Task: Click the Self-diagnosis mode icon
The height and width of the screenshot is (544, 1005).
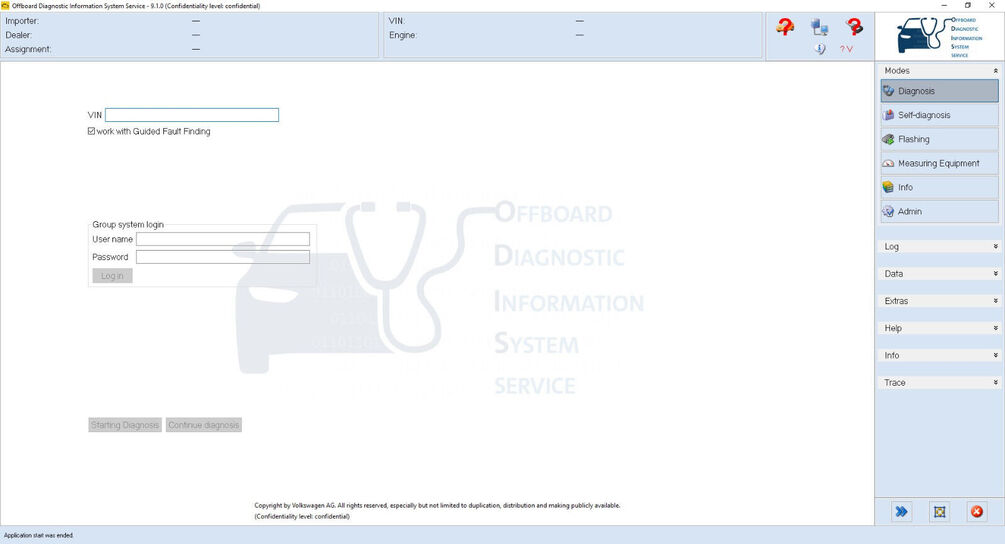Action: coord(888,115)
